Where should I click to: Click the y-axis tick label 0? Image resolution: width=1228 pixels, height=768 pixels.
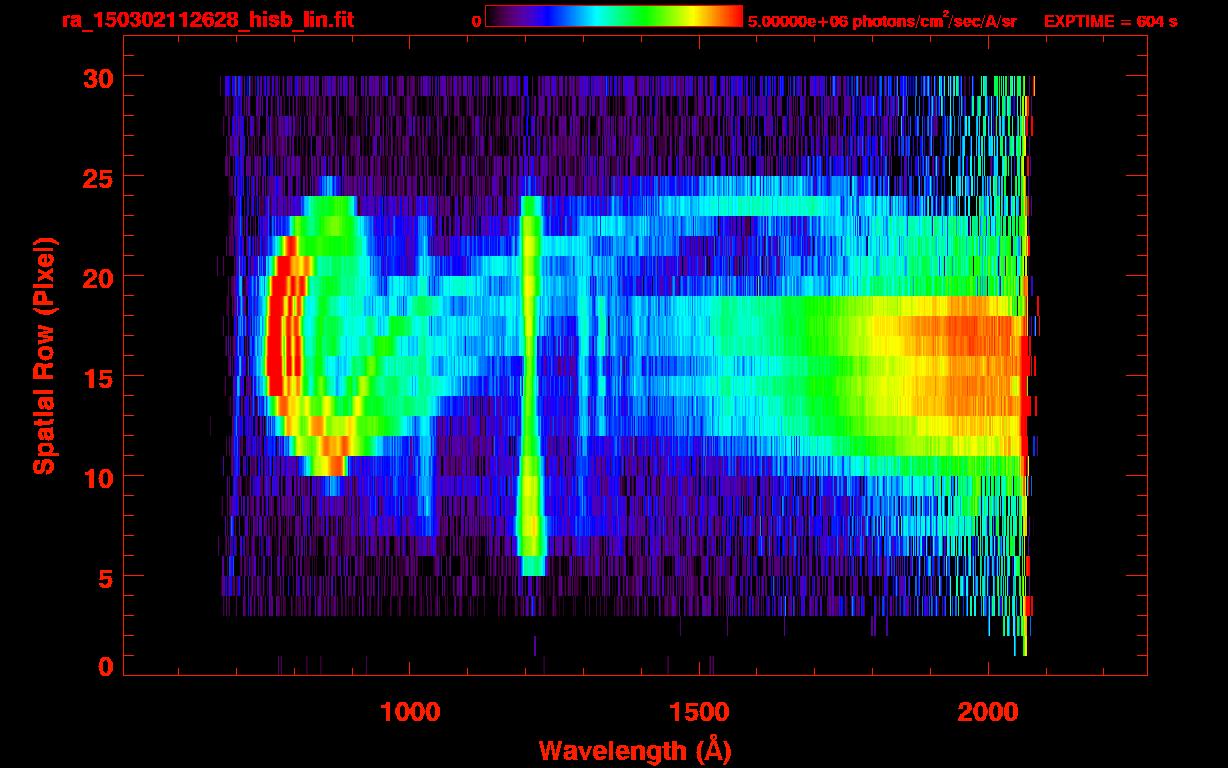coord(105,667)
